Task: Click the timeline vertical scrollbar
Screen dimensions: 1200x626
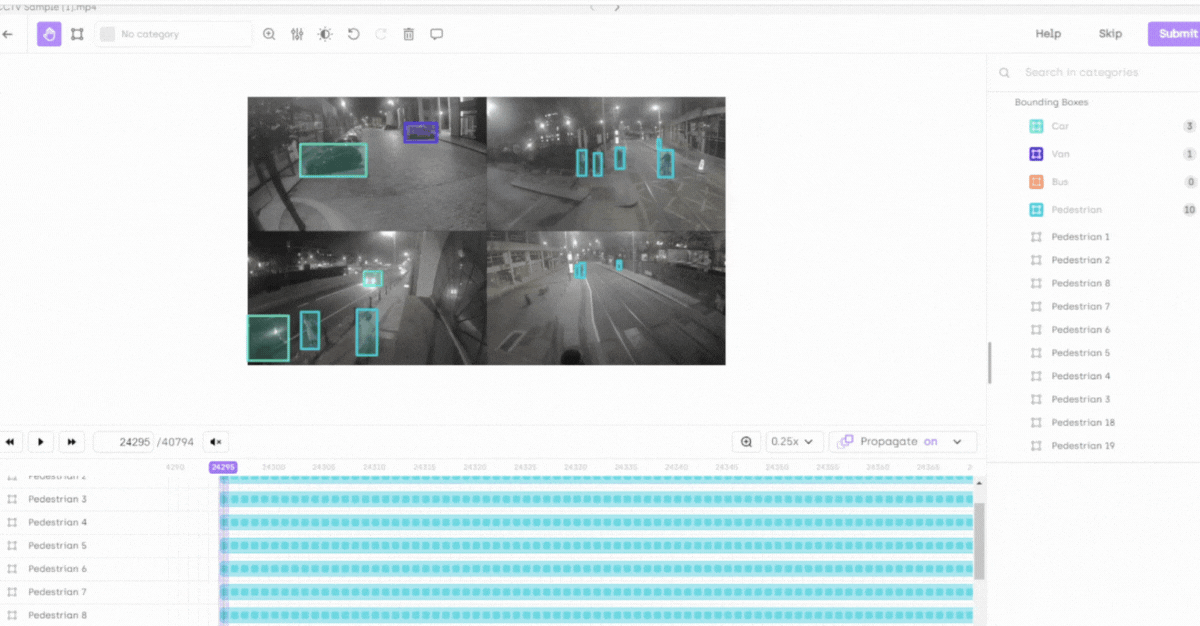Action: pos(979,541)
